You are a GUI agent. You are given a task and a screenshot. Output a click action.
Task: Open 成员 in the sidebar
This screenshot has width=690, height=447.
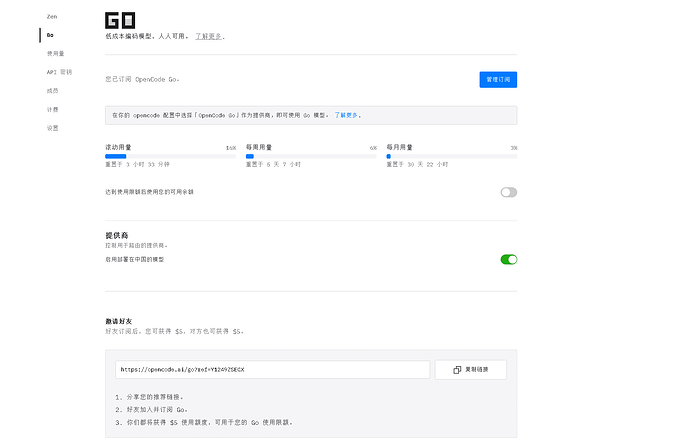click(x=52, y=91)
